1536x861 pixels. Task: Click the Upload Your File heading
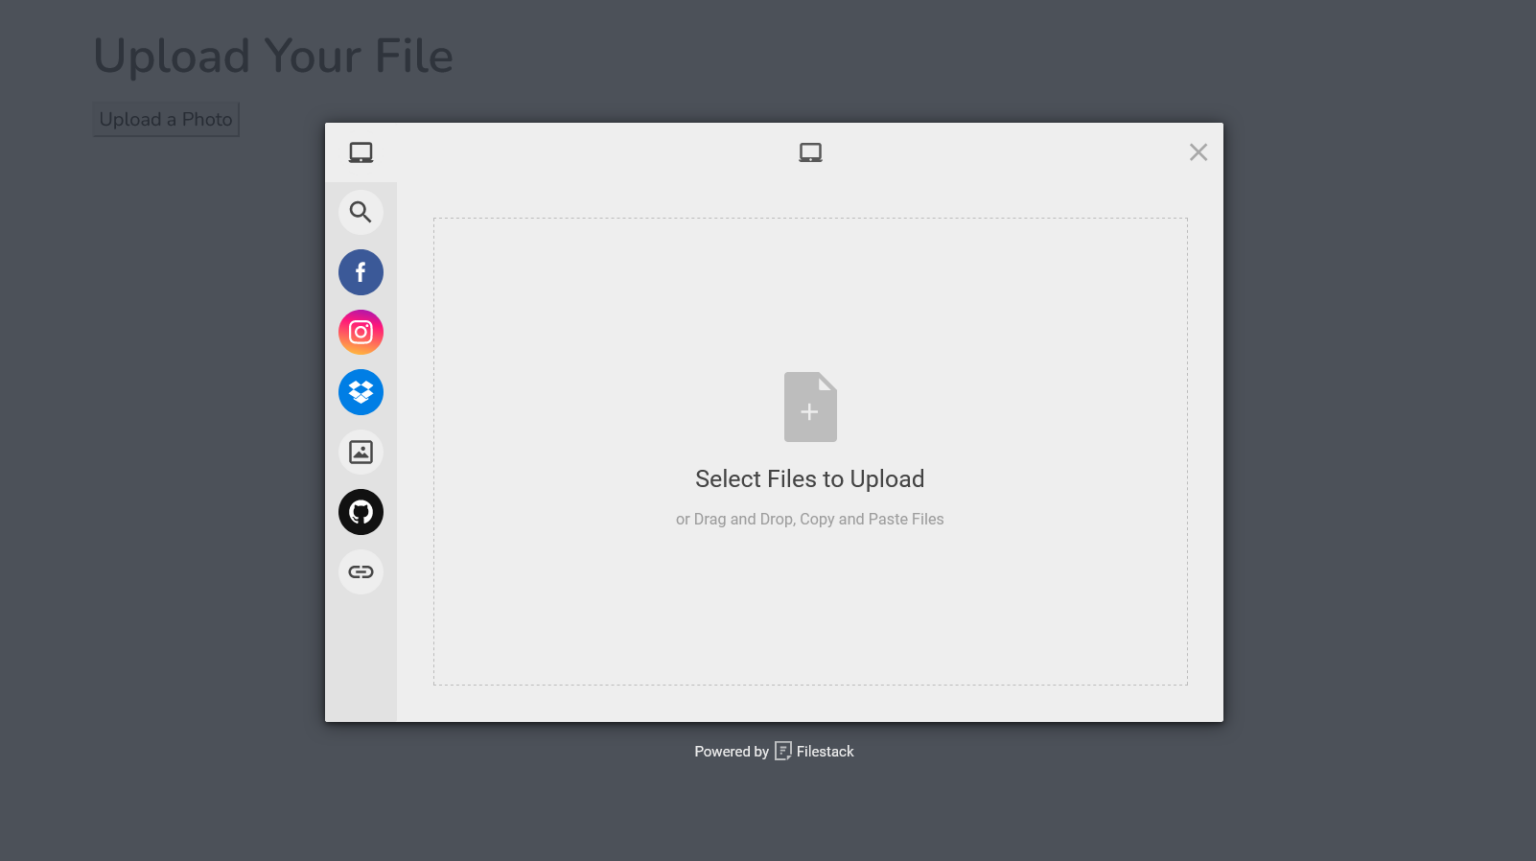[273, 56]
